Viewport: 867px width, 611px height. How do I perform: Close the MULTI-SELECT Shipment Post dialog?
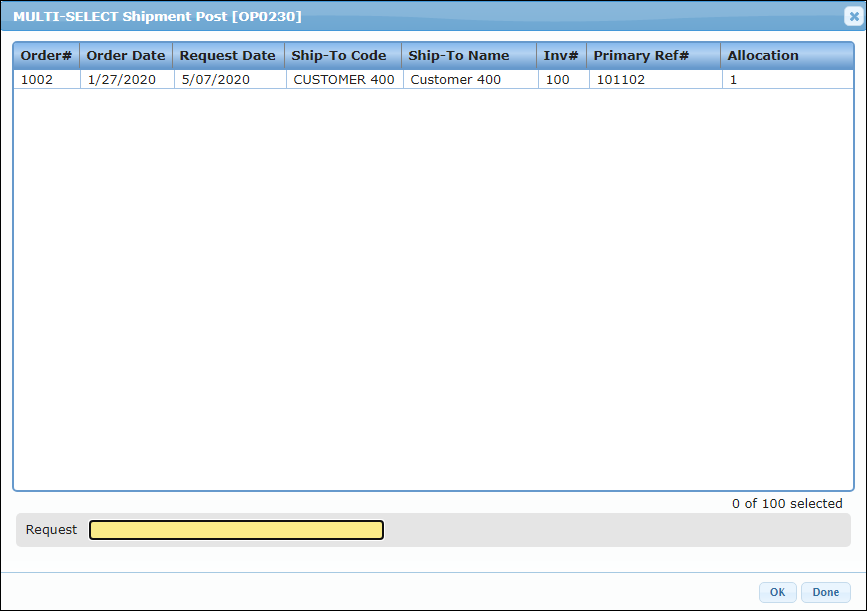852,16
